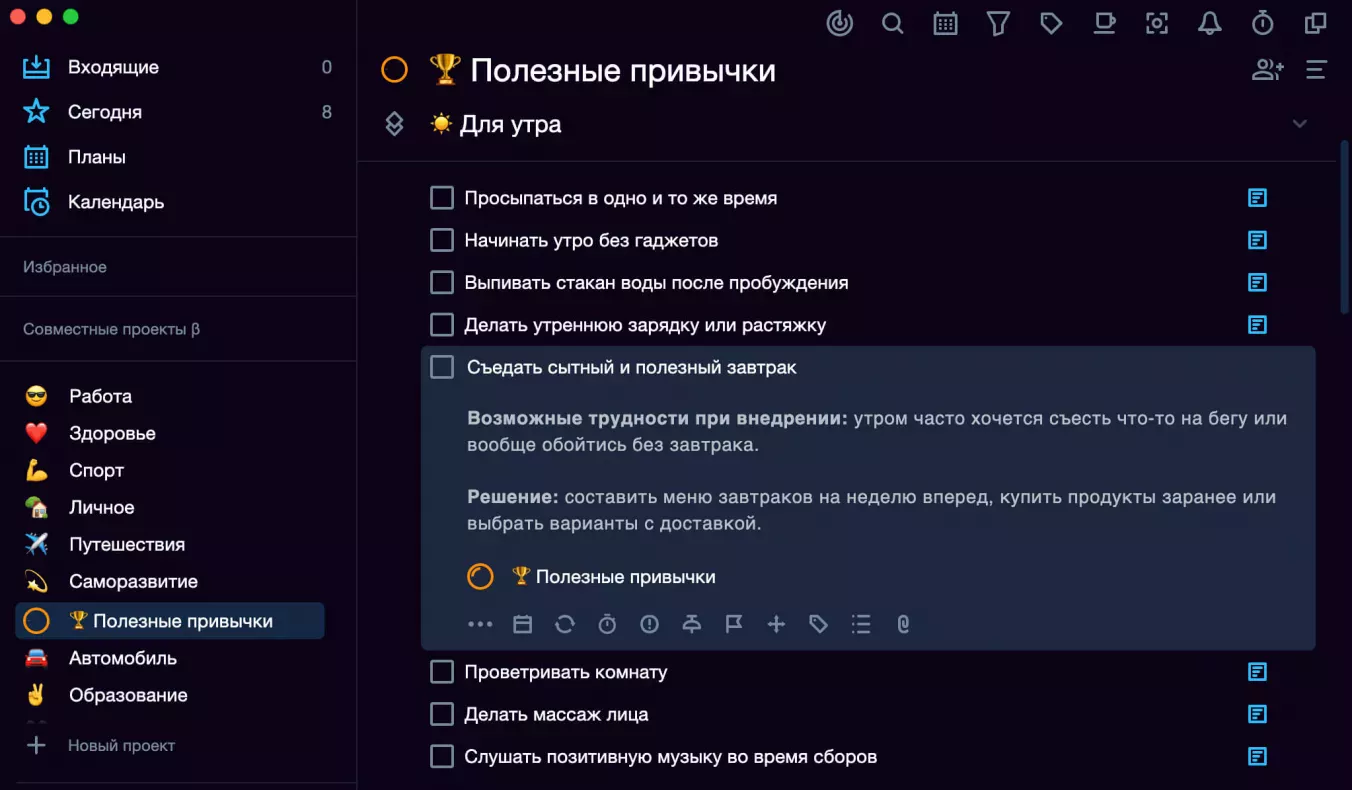Click Полезные привычки project link inside task
This screenshot has height=790, width=1352.
click(x=613, y=577)
